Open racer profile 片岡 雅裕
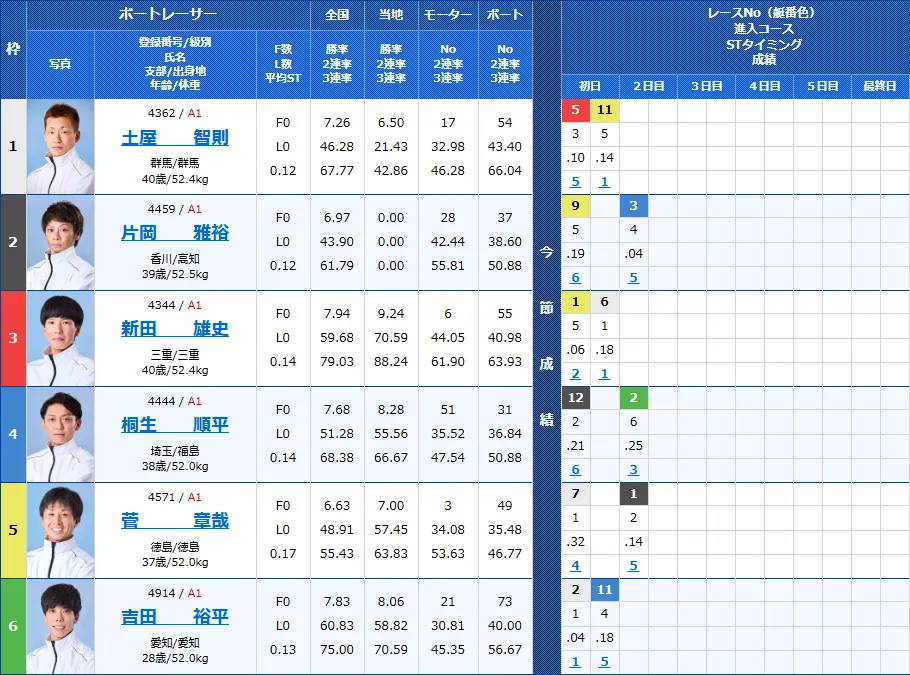Image resolution: width=910 pixels, height=675 pixels. point(175,233)
